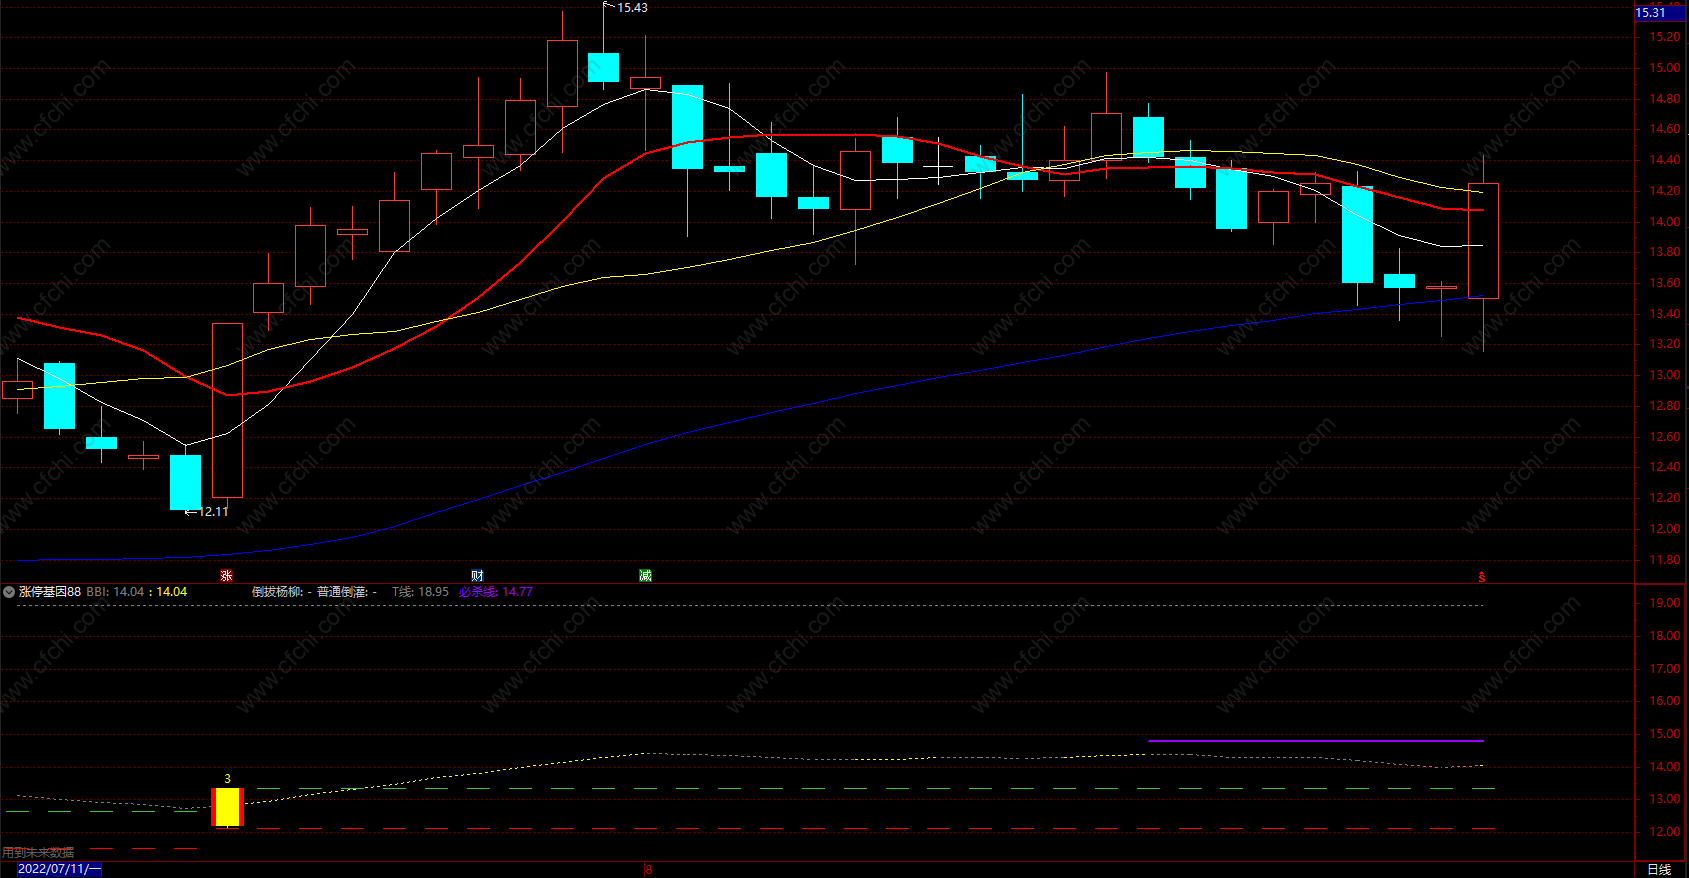Click the green 减 marker icon

point(645,576)
